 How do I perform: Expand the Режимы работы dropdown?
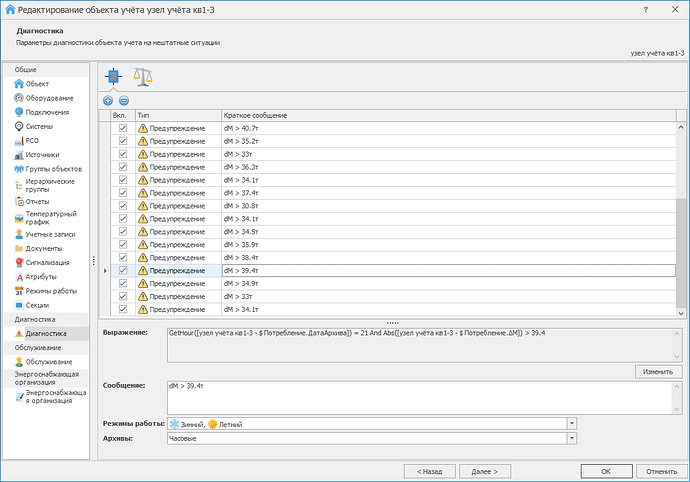[571, 424]
